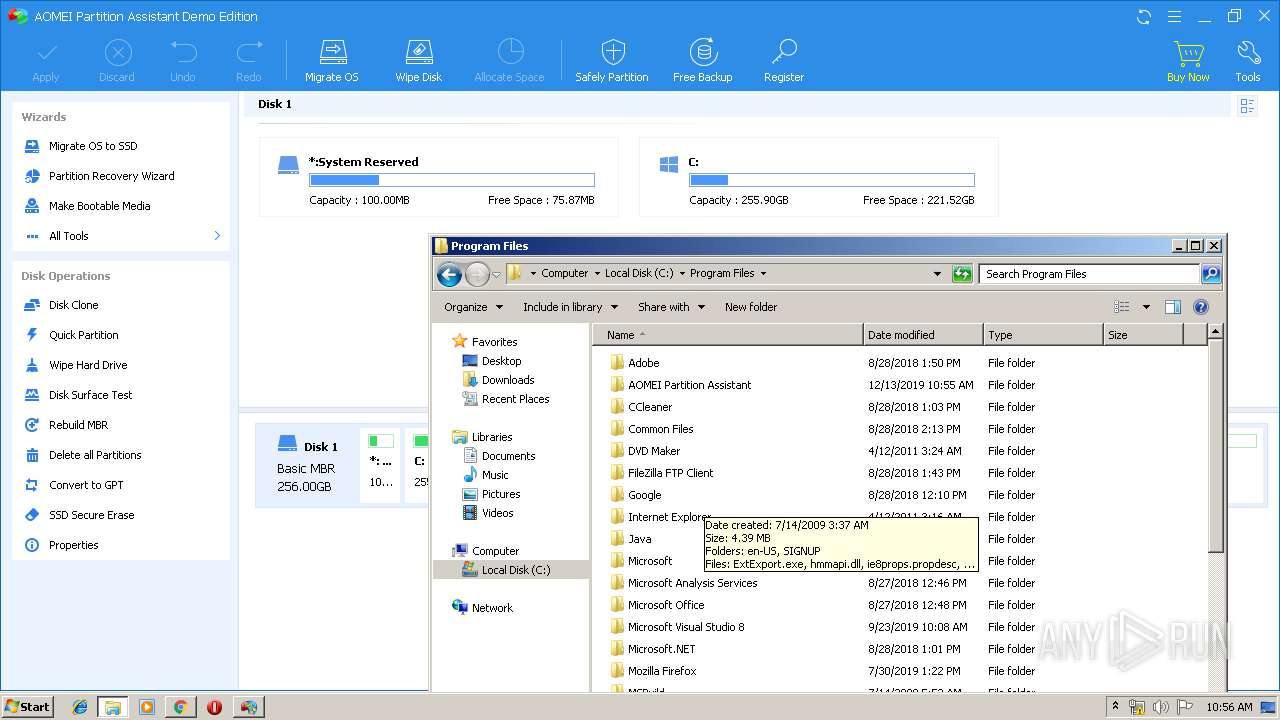Choose Wipe Hard Drive operation

(88, 365)
